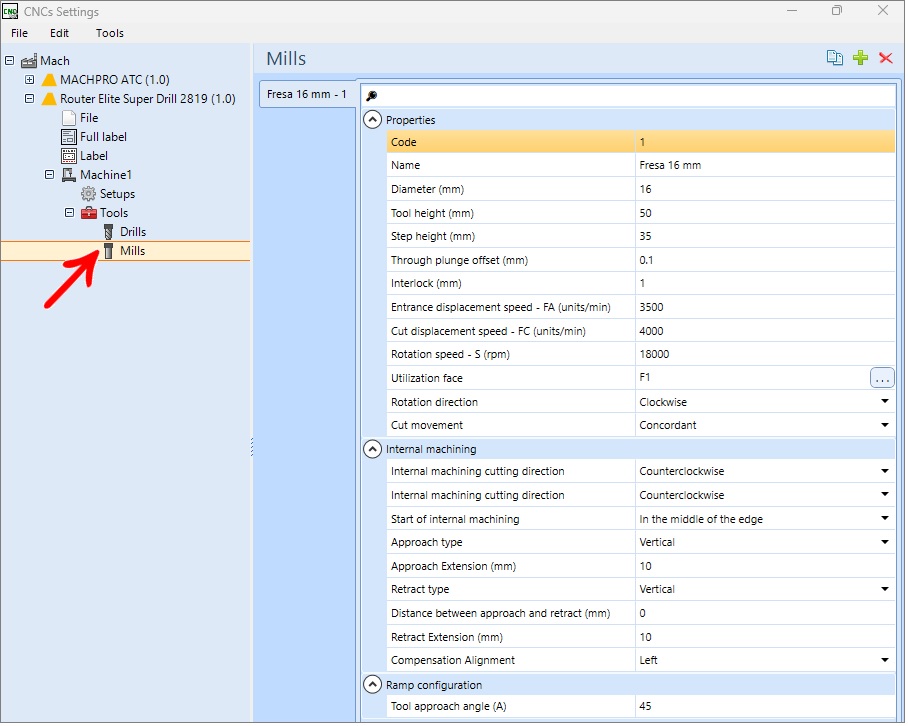The height and width of the screenshot is (726, 908).
Task: Click the Start of internal machining label
Action: click(455, 520)
